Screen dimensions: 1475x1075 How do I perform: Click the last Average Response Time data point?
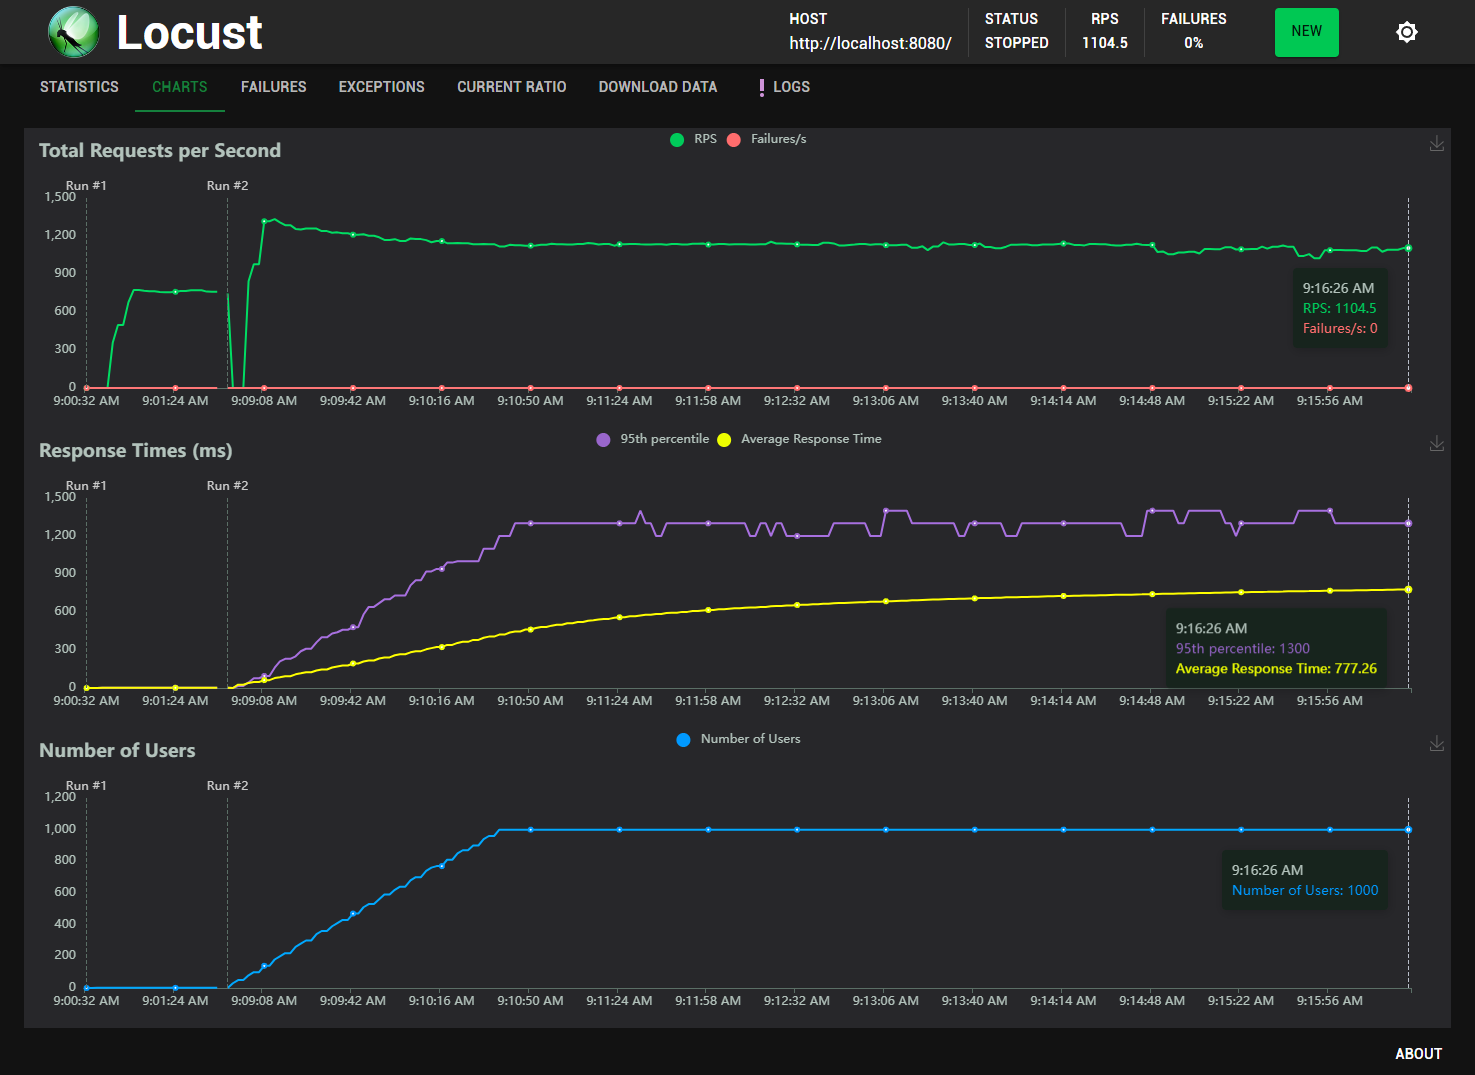tap(1408, 590)
